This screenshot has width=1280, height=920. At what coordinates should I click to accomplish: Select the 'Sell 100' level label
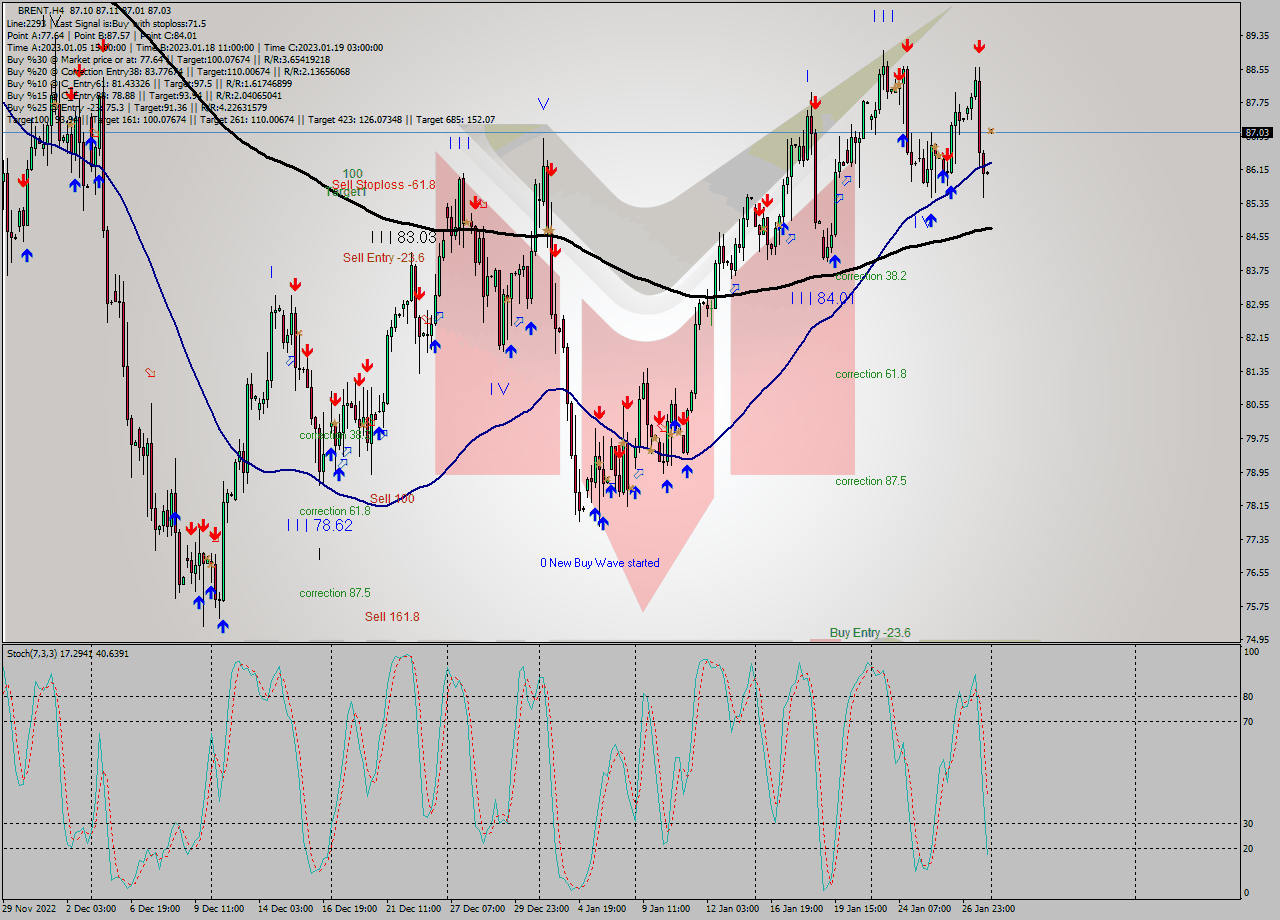392,499
